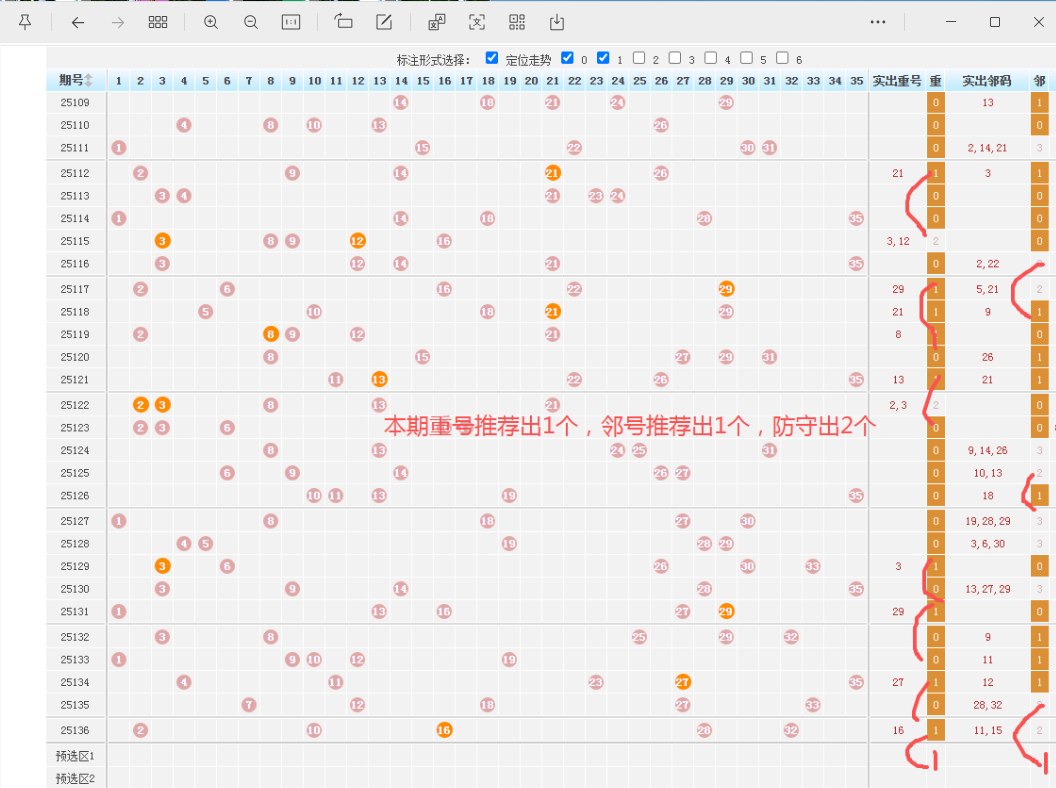Enable the checkbox labeled 2

tap(639, 58)
